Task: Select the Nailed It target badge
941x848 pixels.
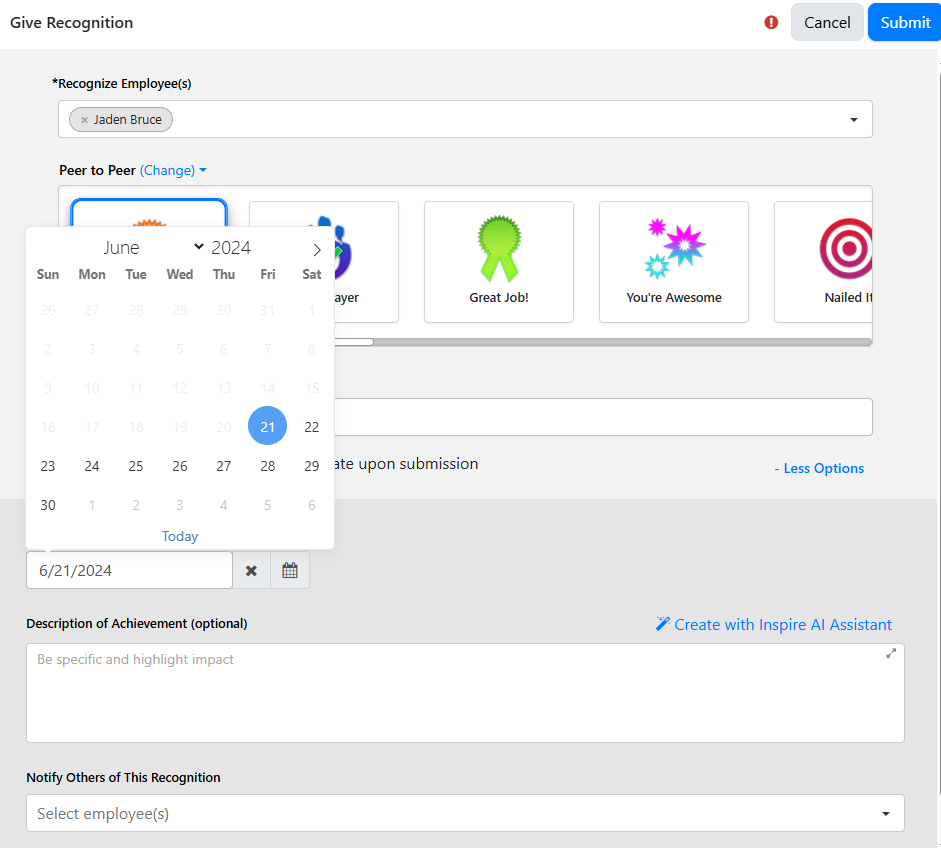Action: pyautogui.click(x=823, y=262)
